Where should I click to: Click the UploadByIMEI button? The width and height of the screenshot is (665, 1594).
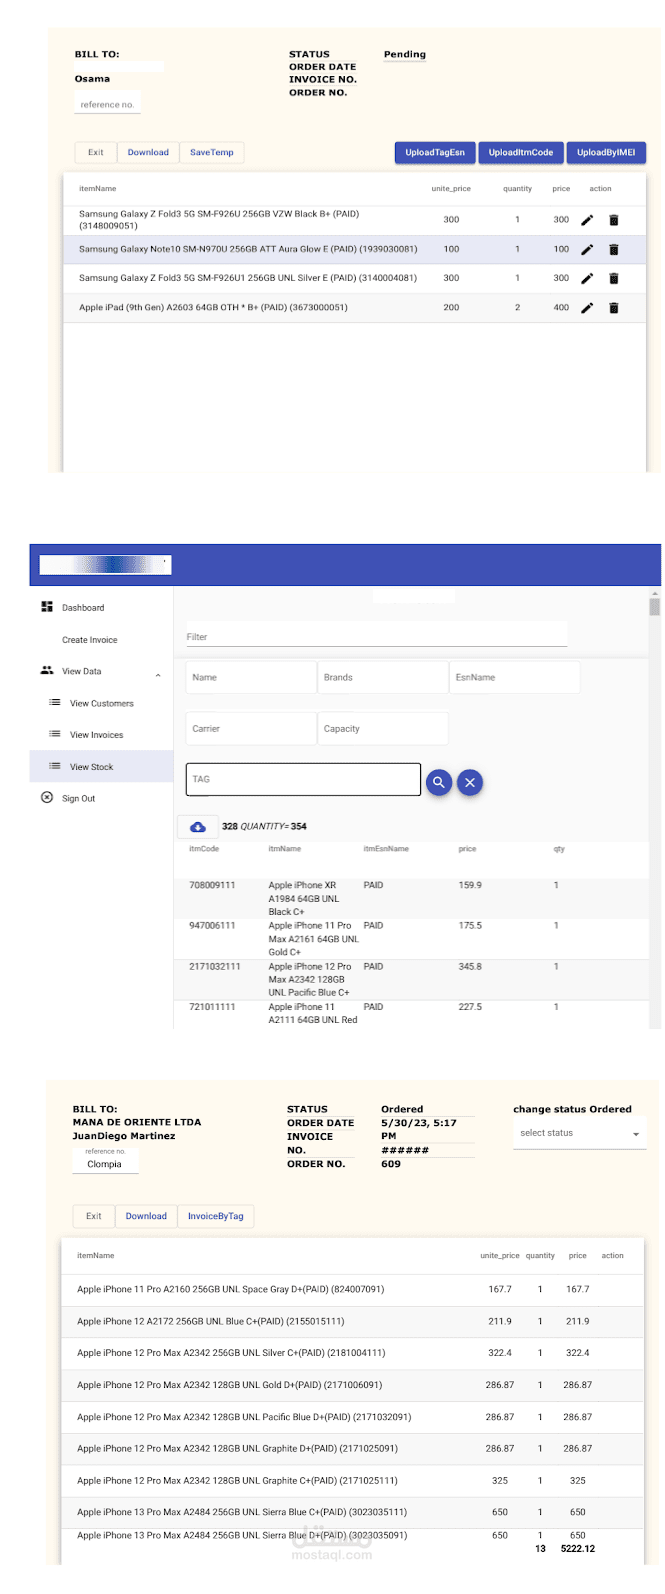point(606,153)
